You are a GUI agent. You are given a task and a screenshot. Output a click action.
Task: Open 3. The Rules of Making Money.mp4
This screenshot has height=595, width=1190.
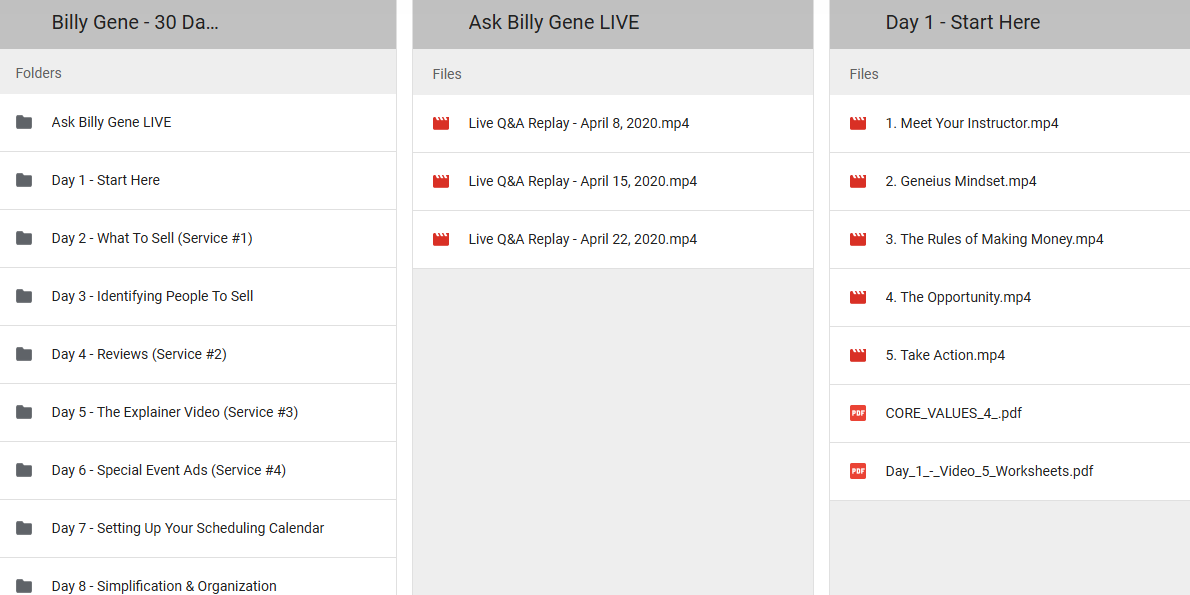click(x=994, y=240)
